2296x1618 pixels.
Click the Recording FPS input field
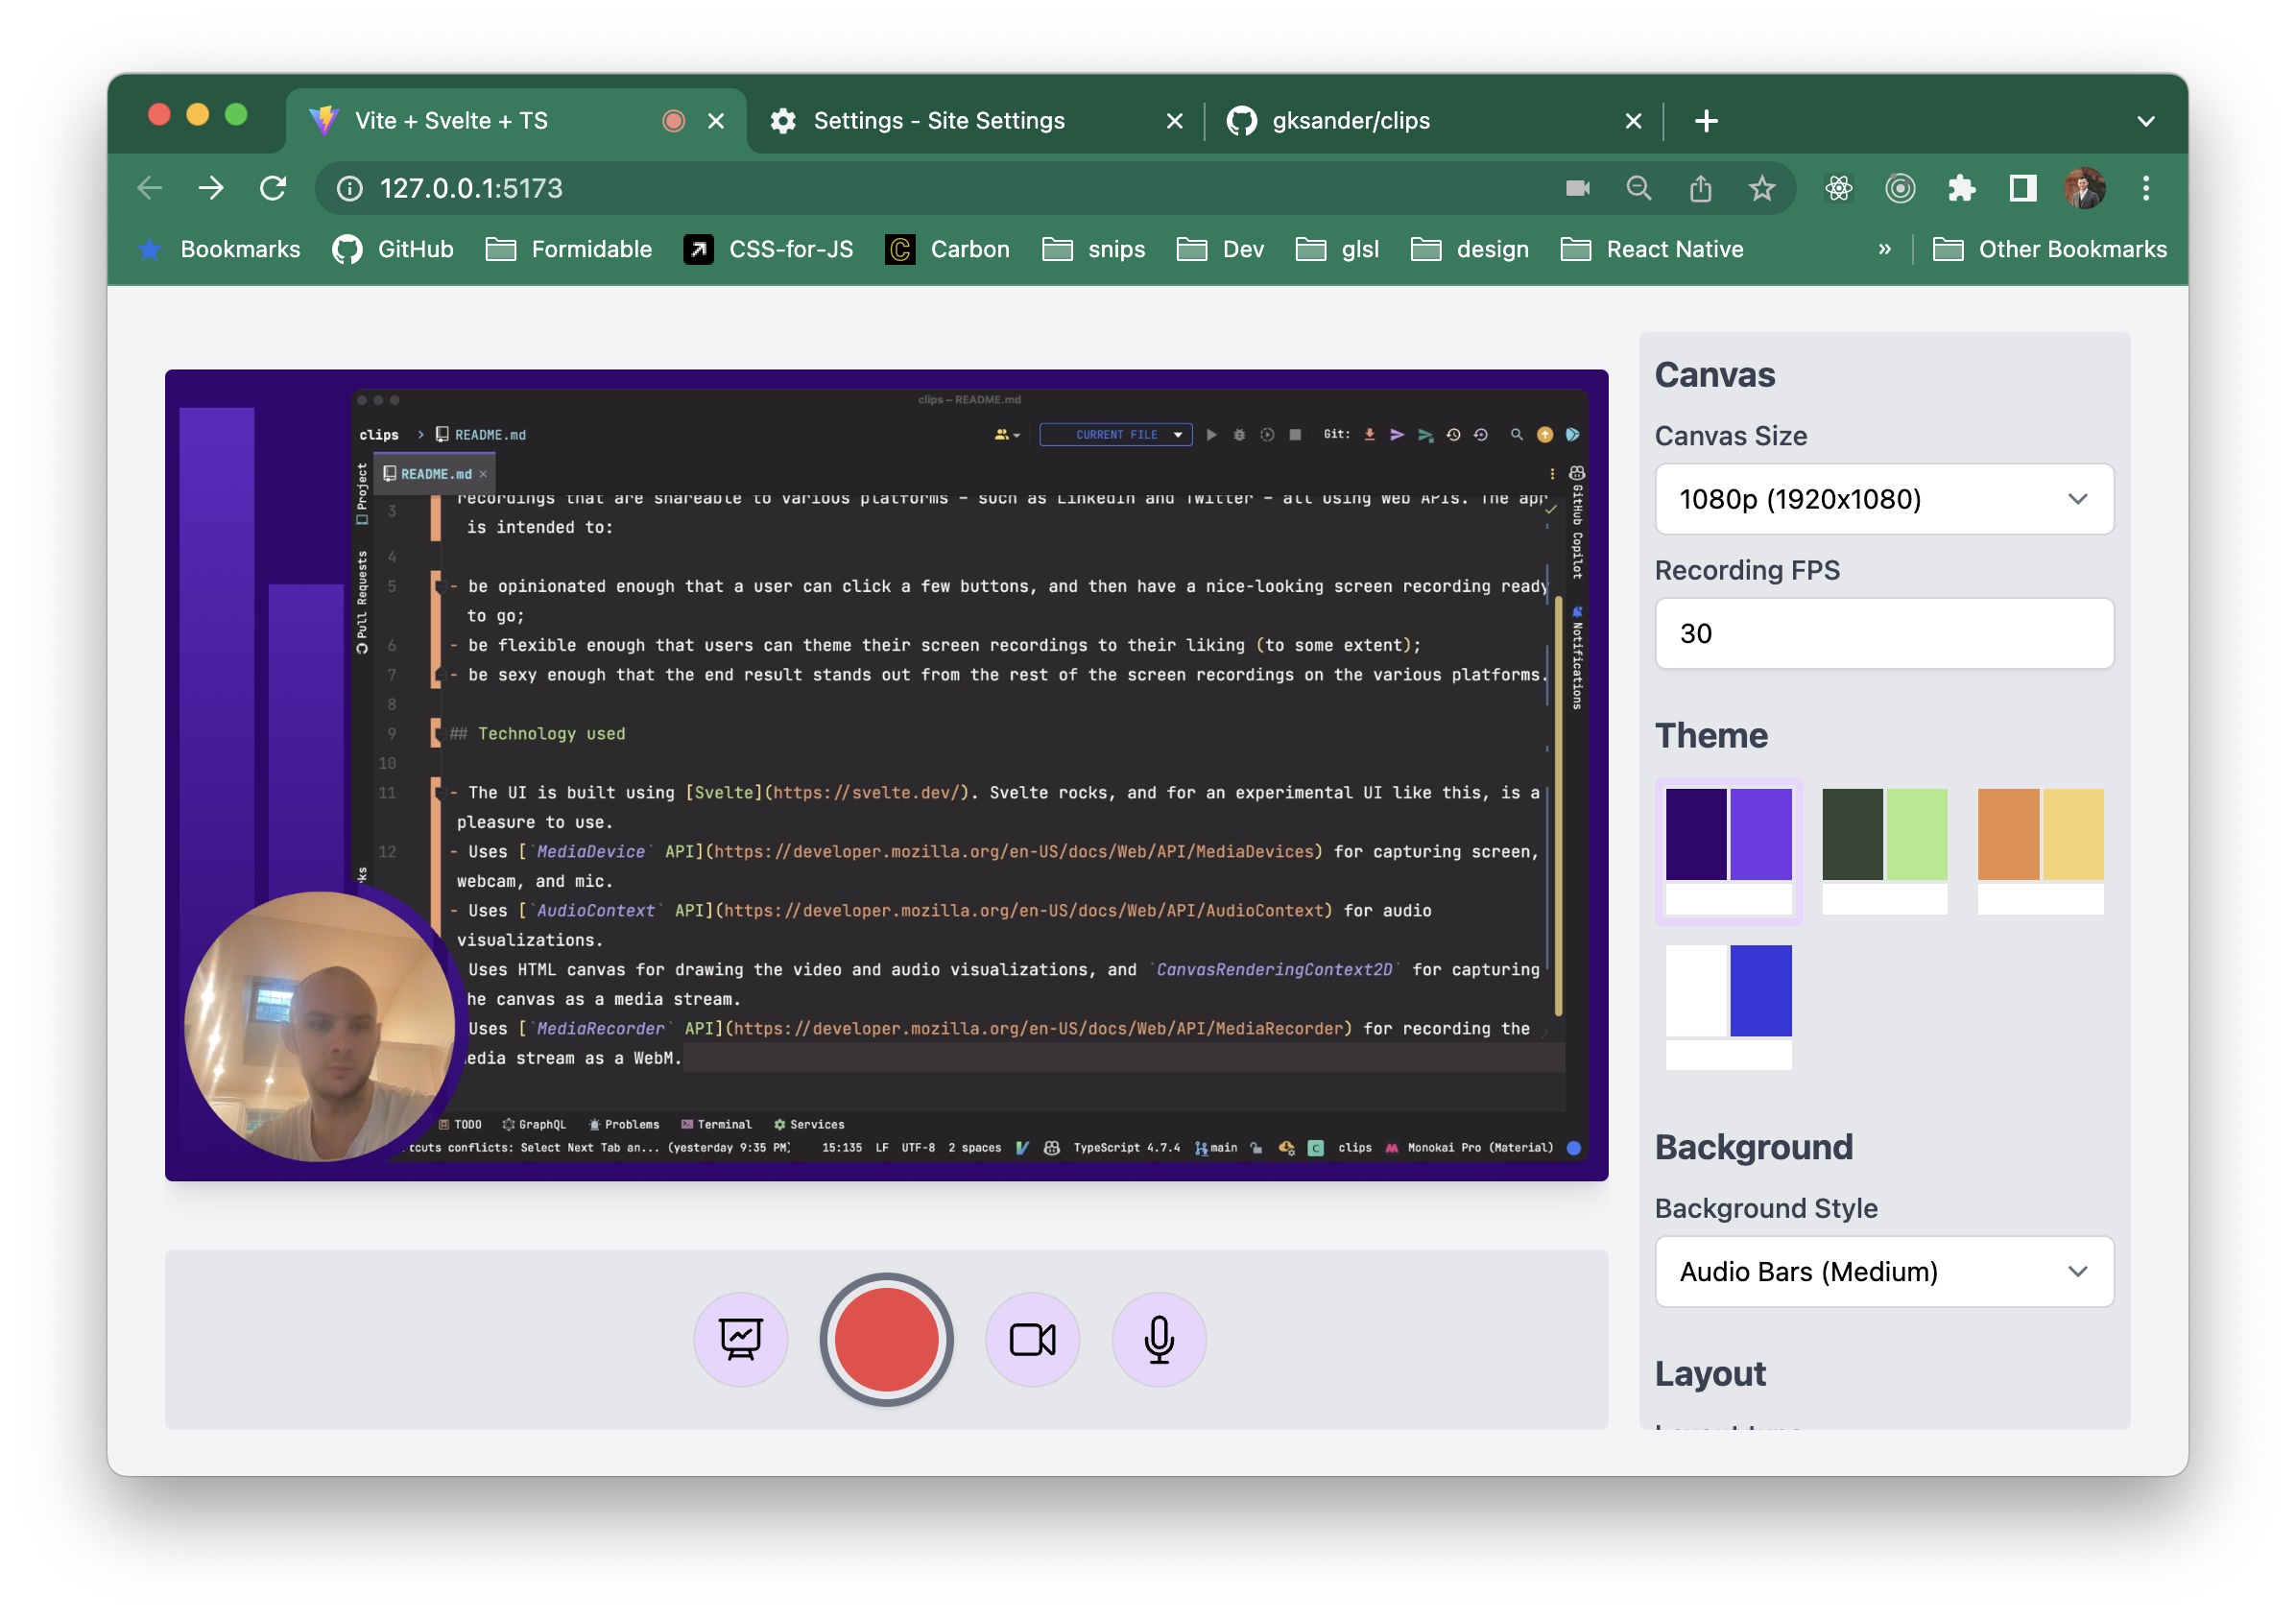[1883, 633]
